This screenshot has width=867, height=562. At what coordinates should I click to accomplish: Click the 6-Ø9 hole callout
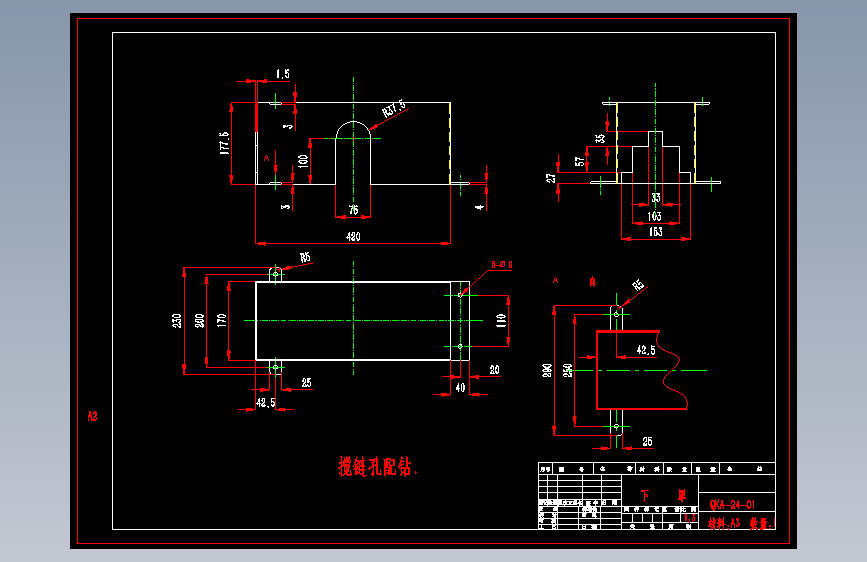[502, 265]
